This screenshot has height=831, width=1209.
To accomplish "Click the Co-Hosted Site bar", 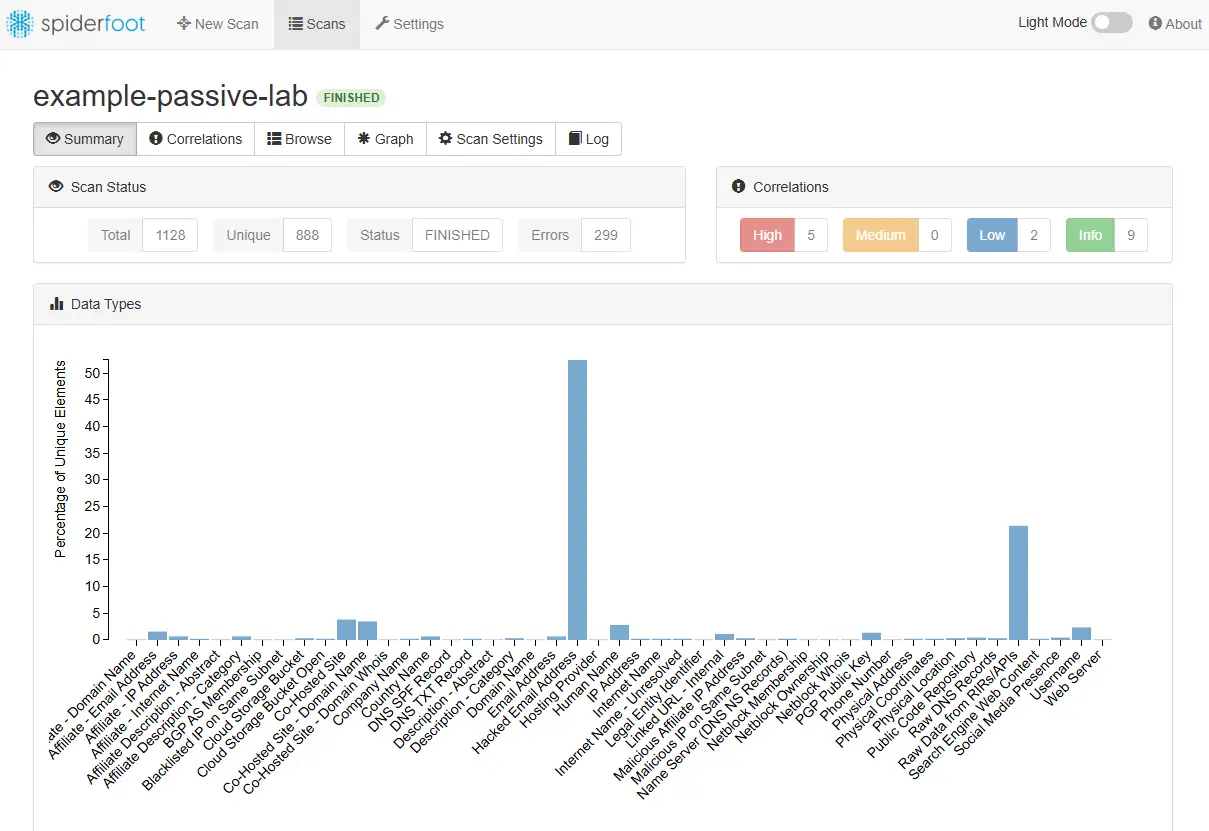I will (x=346, y=629).
